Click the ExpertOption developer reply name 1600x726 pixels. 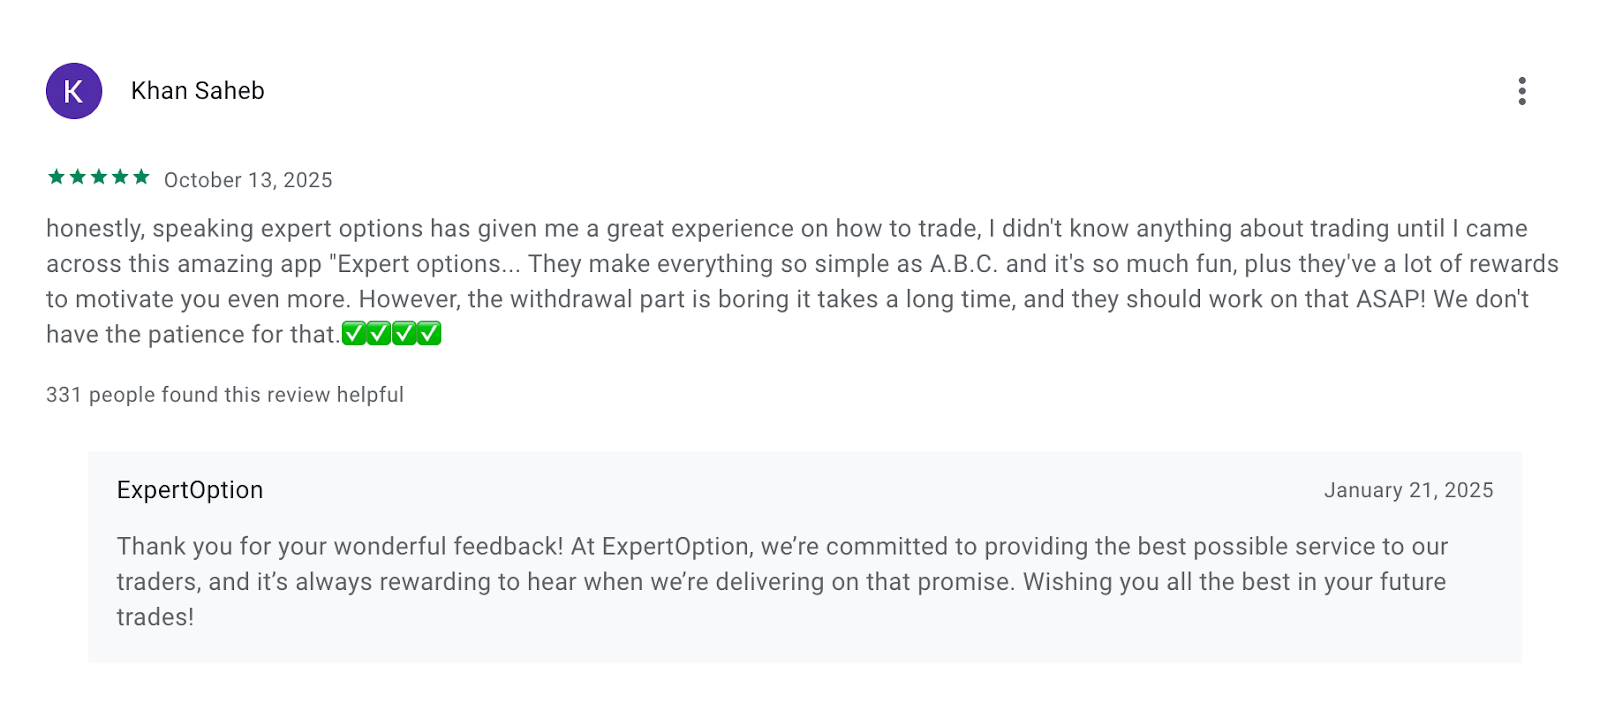(190, 490)
